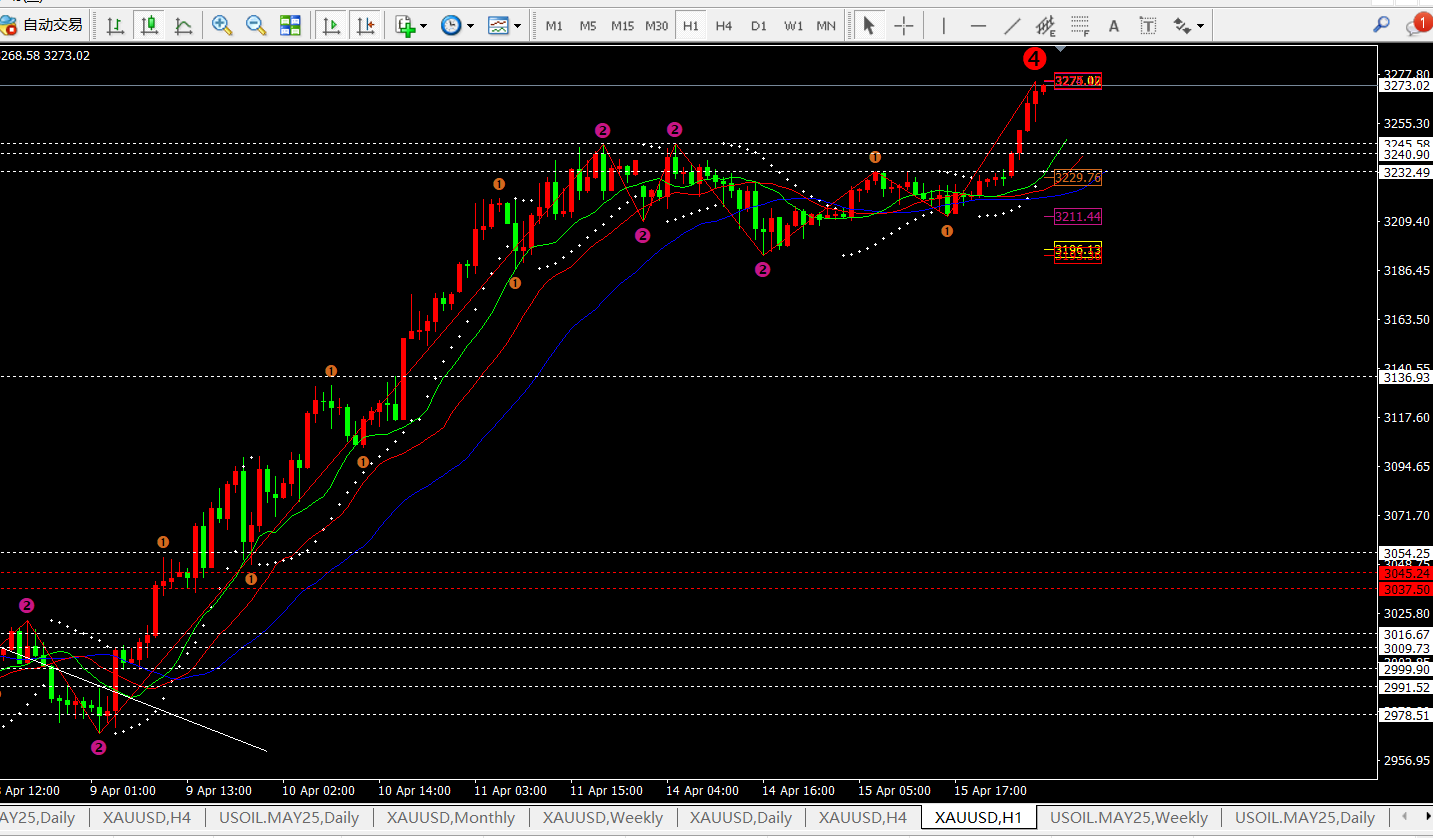Viewport: 1433px width, 838px height.
Task: Toggle the 自动交易 AutoTrading button
Action: click(x=43, y=25)
